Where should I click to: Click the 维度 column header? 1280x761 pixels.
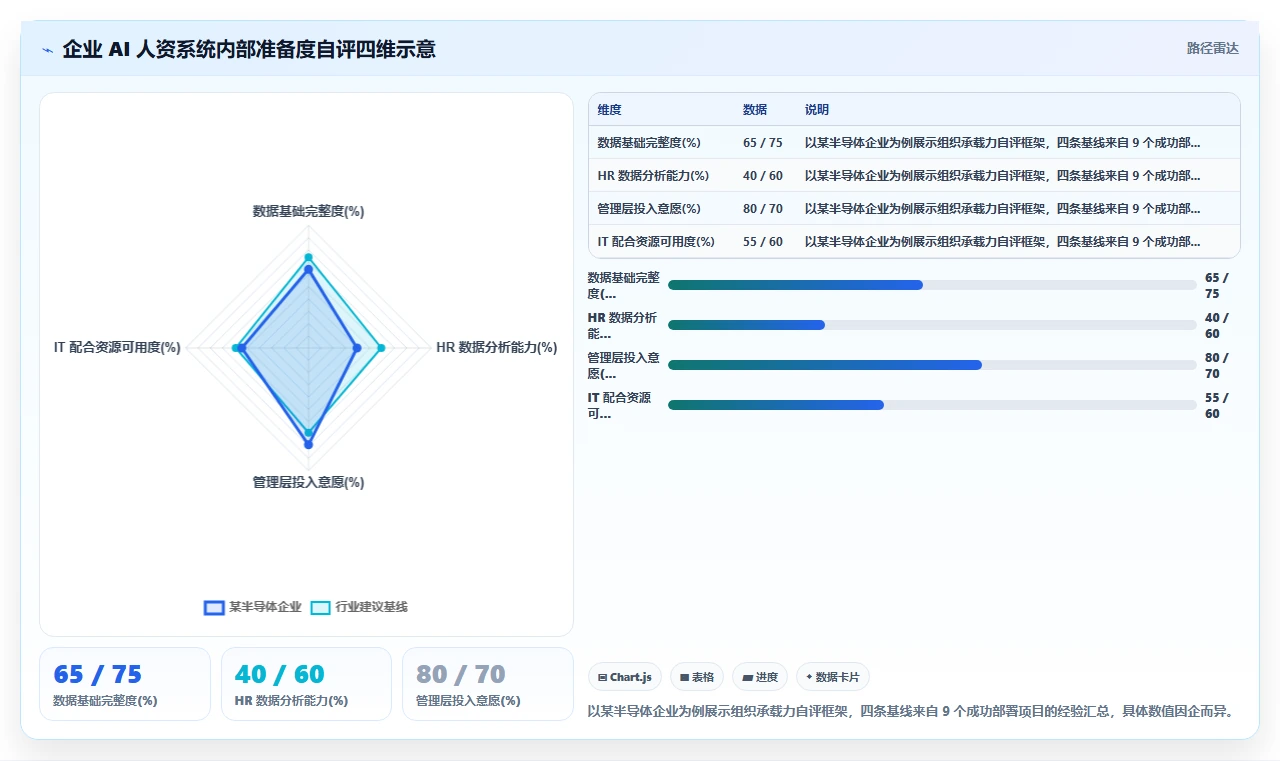(x=610, y=110)
